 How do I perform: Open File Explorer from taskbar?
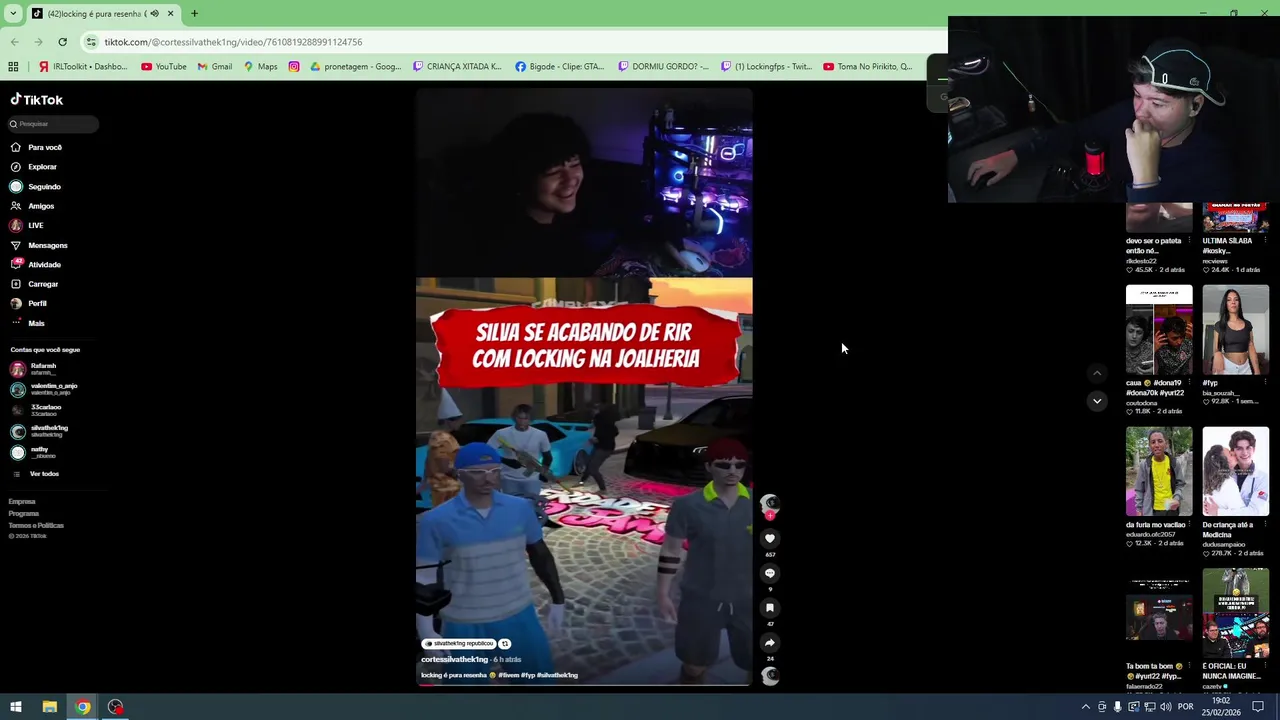49,707
